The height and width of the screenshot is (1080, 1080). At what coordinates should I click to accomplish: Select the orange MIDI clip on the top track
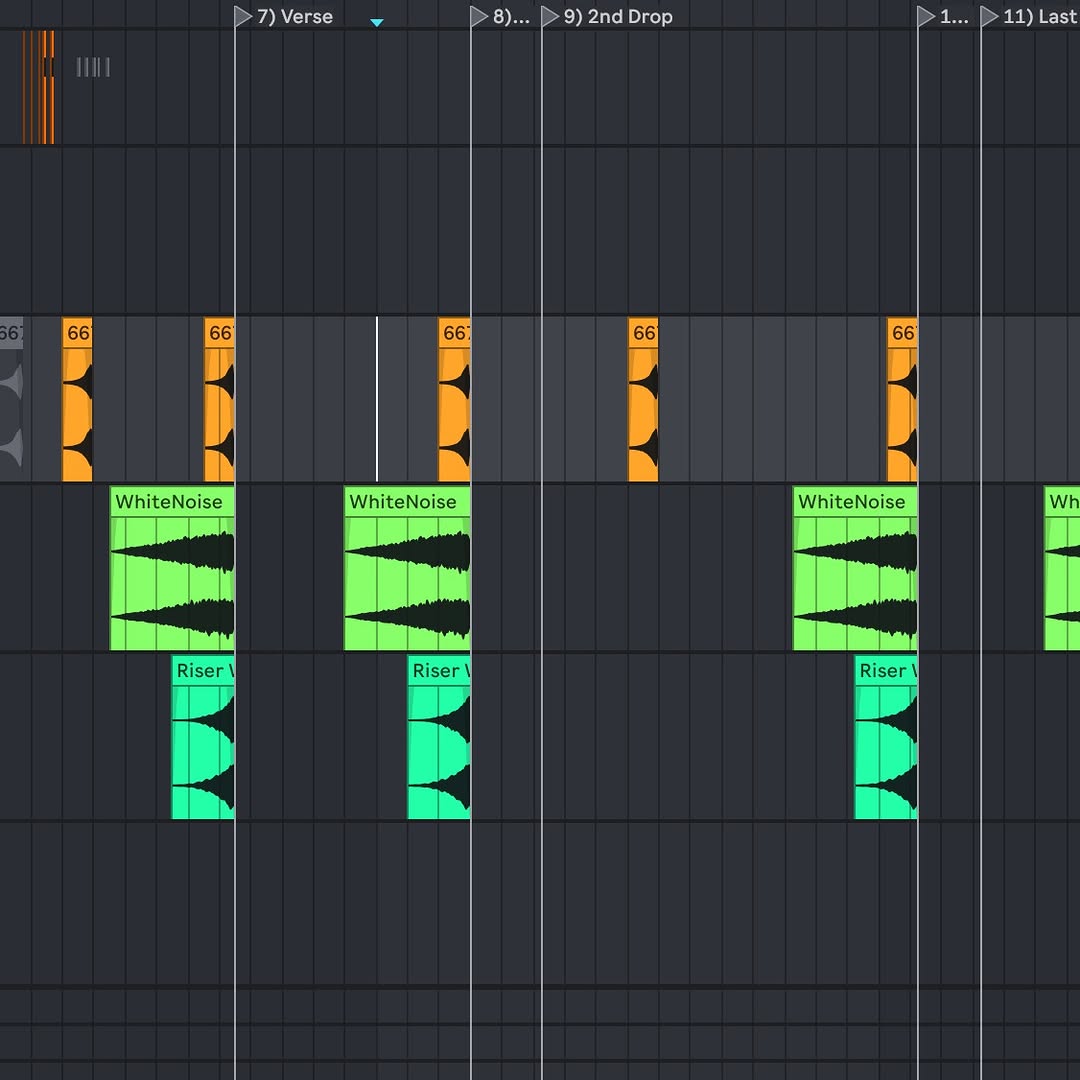(x=39, y=87)
